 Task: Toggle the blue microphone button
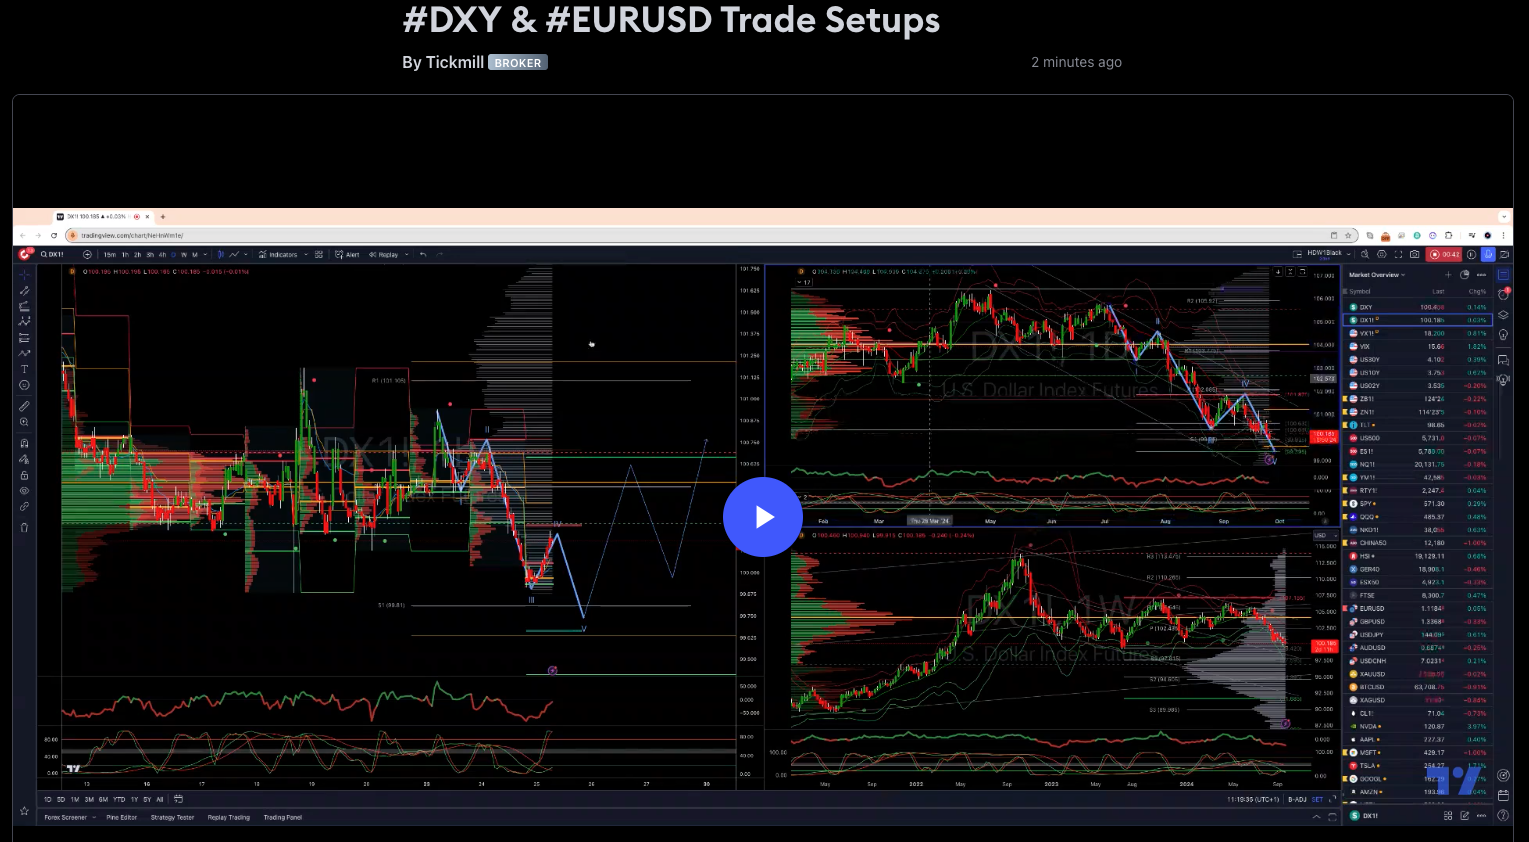tap(1488, 254)
